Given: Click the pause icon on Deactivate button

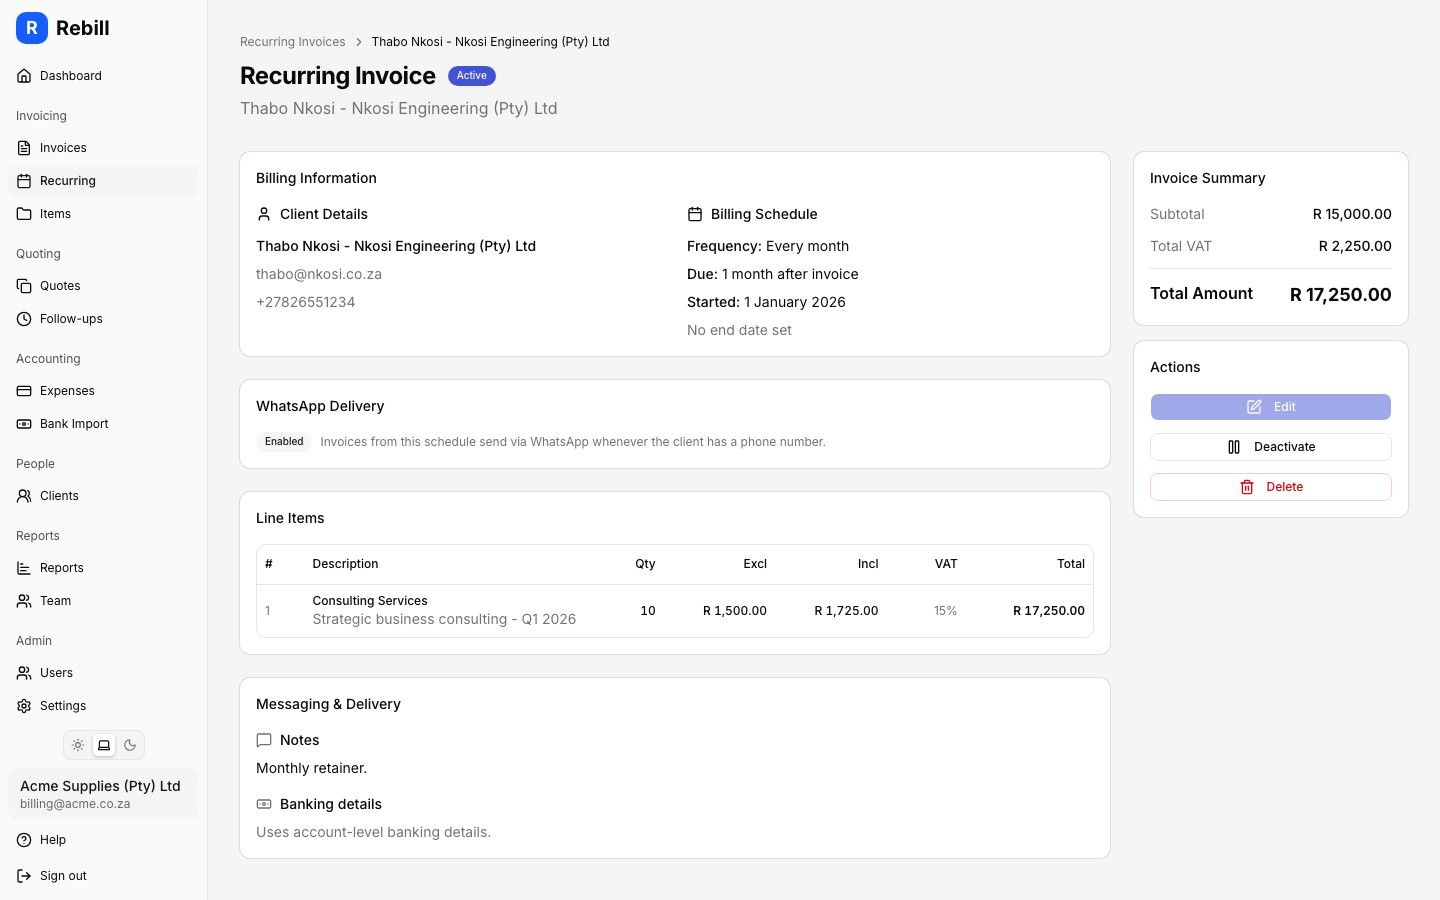Looking at the screenshot, I should click(x=1234, y=447).
